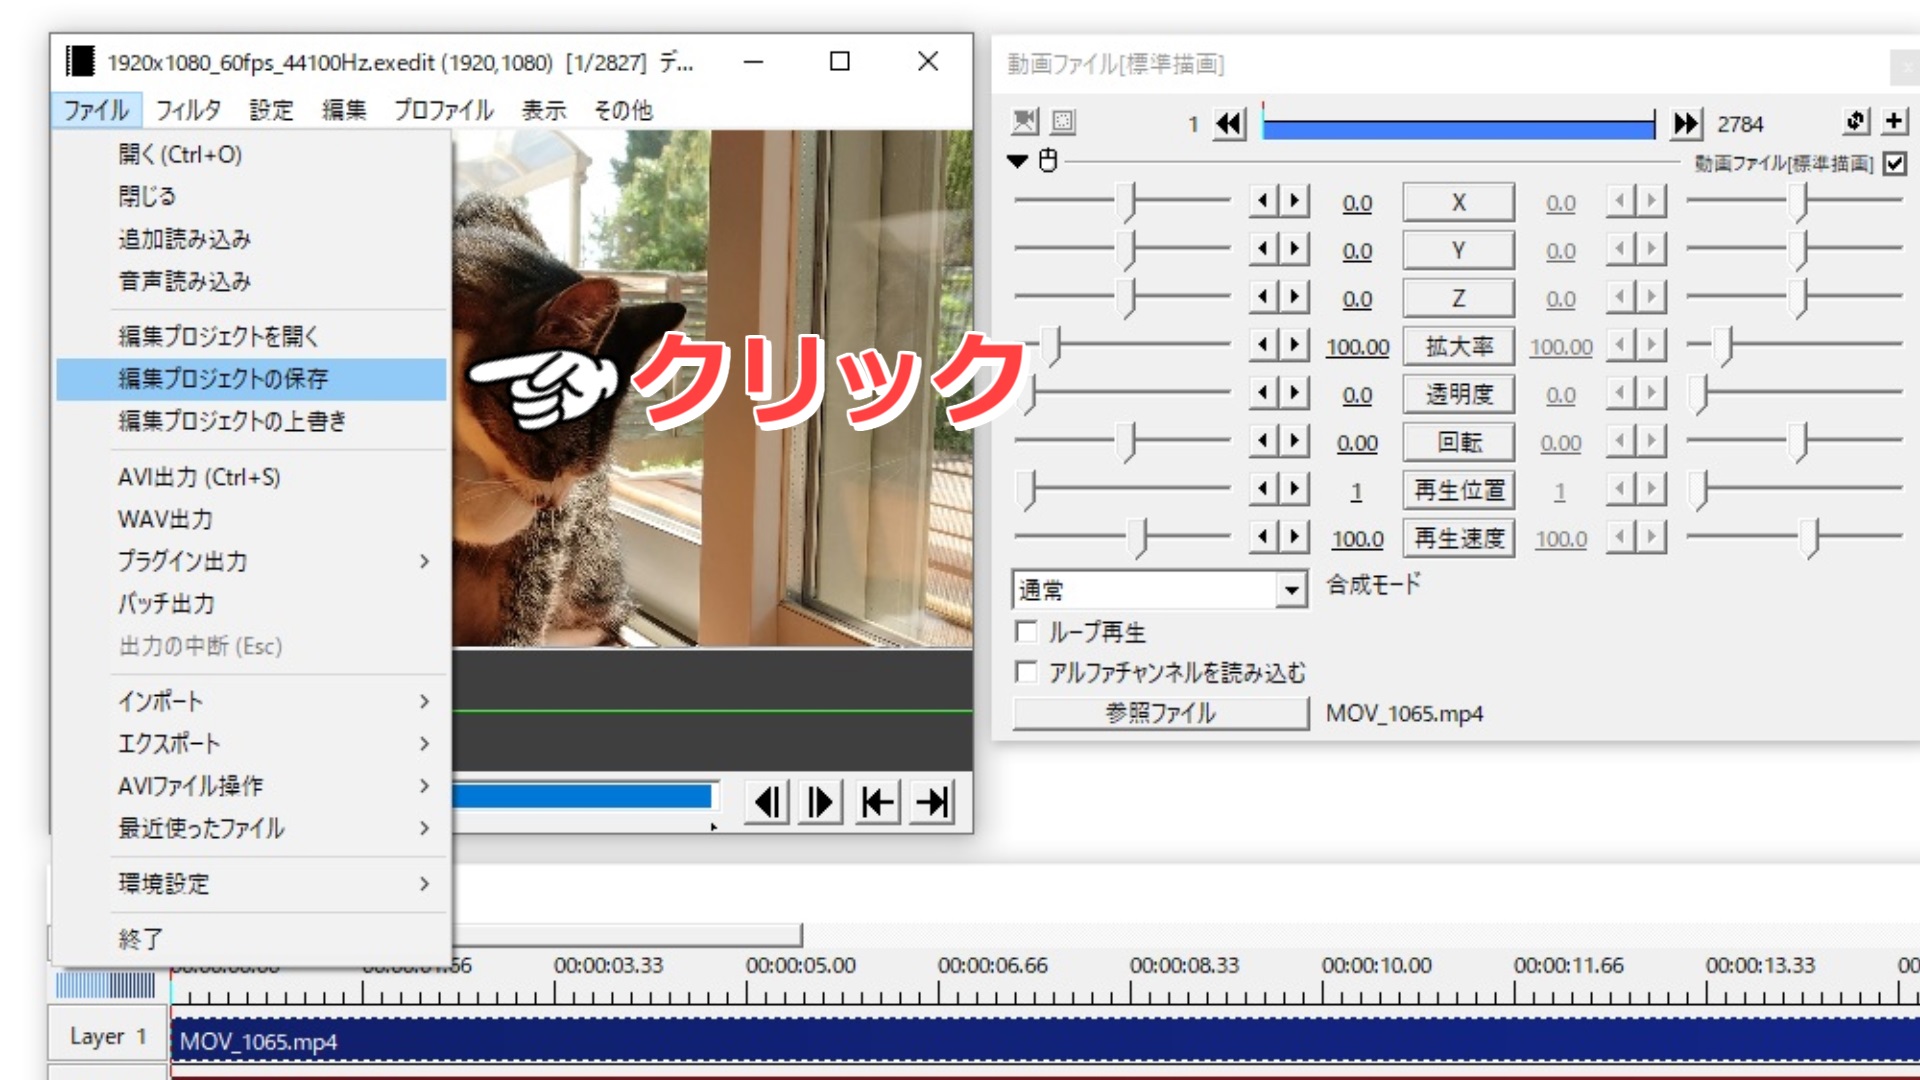Click the left 拡大率 value 100.00
This screenshot has width=1920, height=1080.
tap(1357, 347)
